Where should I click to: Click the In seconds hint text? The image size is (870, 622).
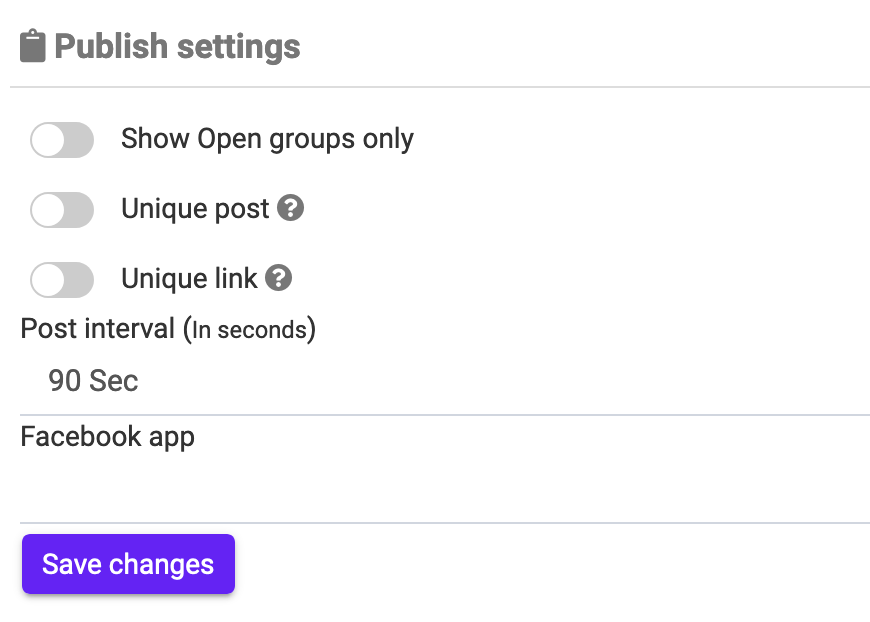point(249,330)
